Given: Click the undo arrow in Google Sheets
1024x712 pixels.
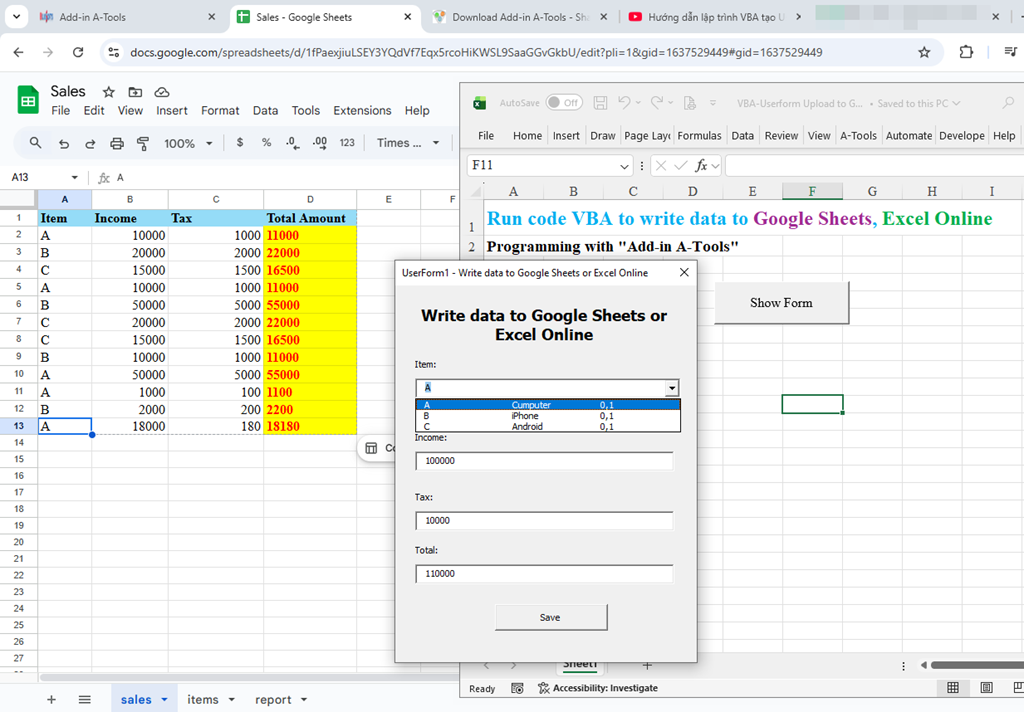Looking at the screenshot, I should [64, 143].
